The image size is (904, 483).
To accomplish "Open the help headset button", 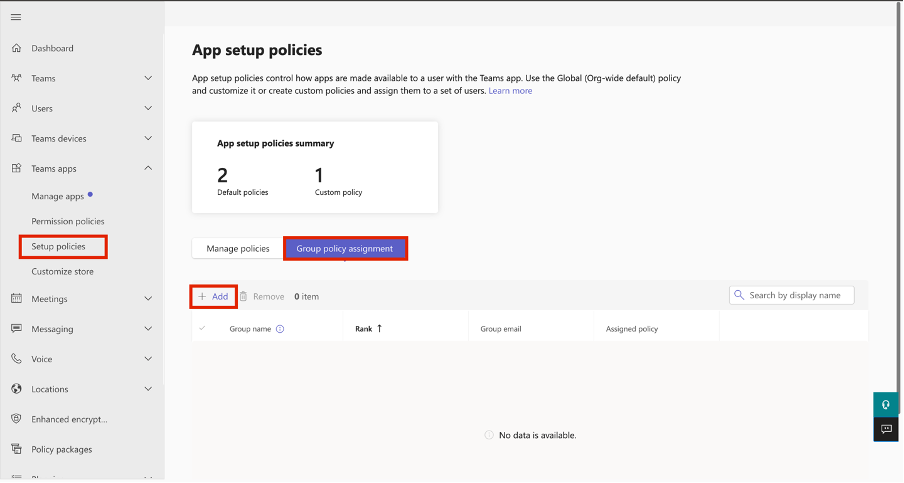I will [x=886, y=404].
